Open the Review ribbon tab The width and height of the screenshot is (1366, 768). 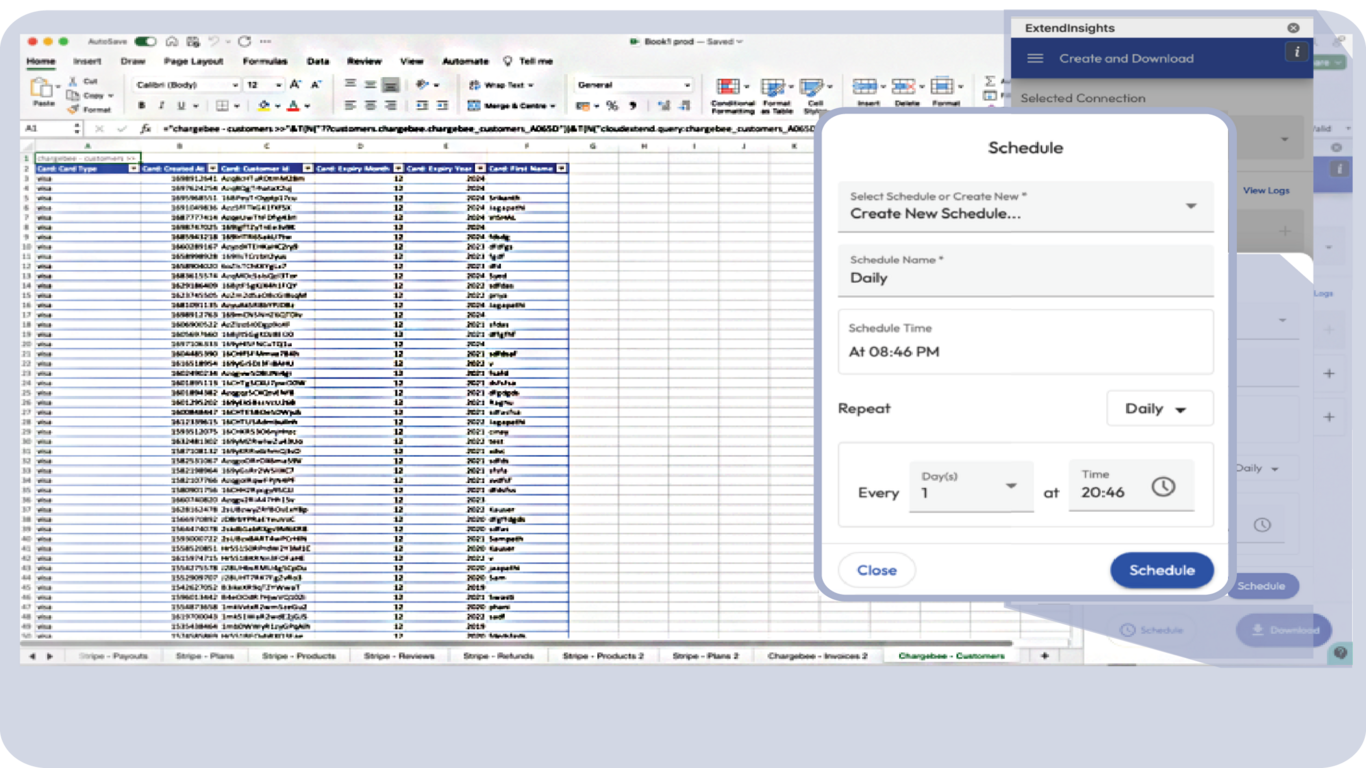pos(364,61)
